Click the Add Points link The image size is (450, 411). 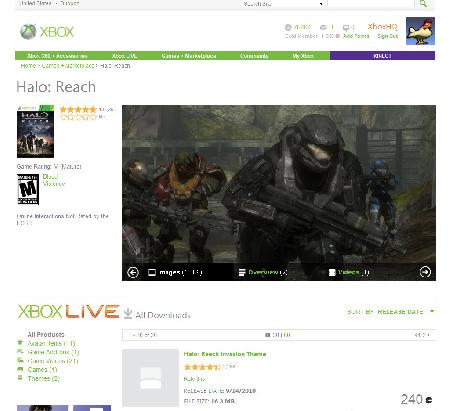[356, 36]
